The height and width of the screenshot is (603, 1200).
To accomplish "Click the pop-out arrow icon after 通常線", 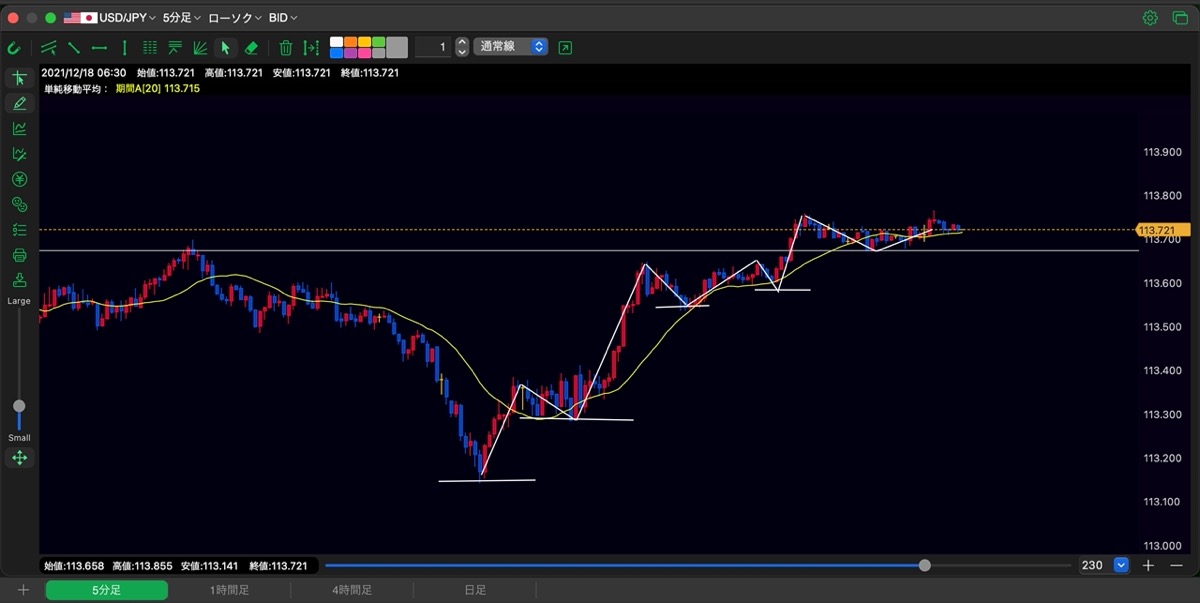I will (x=565, y=47).
